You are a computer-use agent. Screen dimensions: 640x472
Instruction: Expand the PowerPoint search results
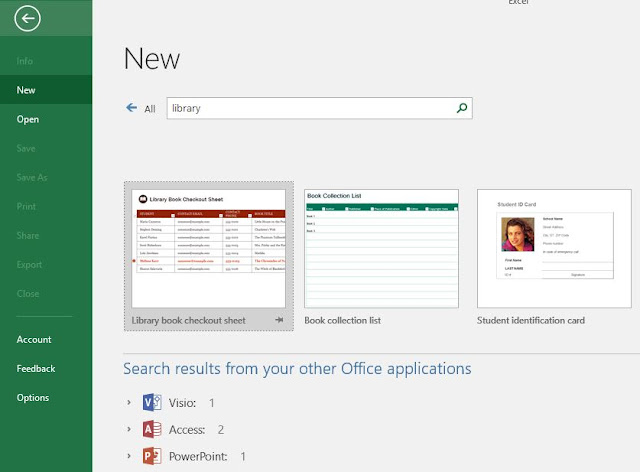[129, 456]
